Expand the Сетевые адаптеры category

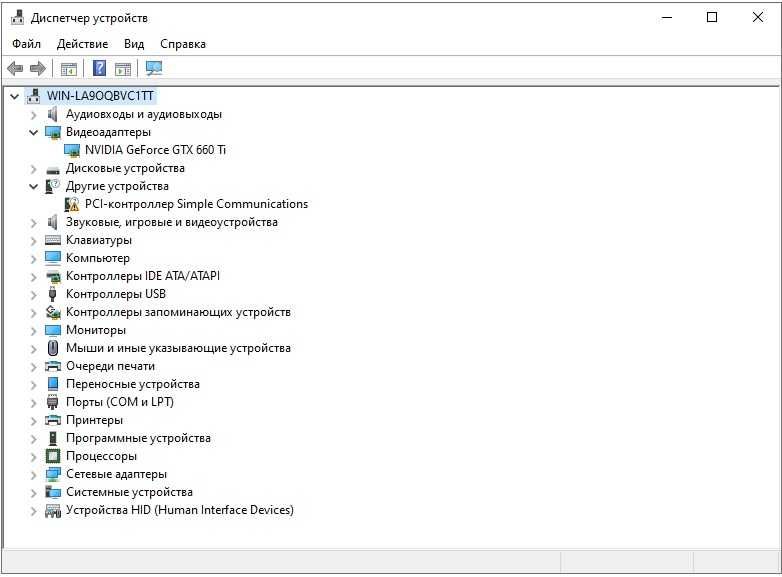pyautogui.click(x=33, y=474)
